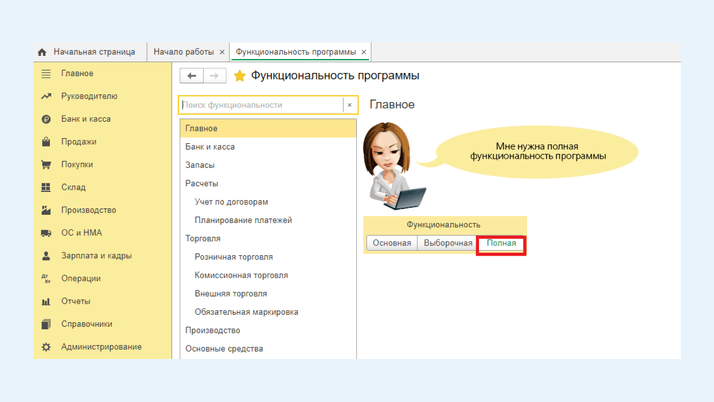The width and height of the screenshot is (714, 402).
Task: Click the Администрирование gear icon
Action: point(46,347)
